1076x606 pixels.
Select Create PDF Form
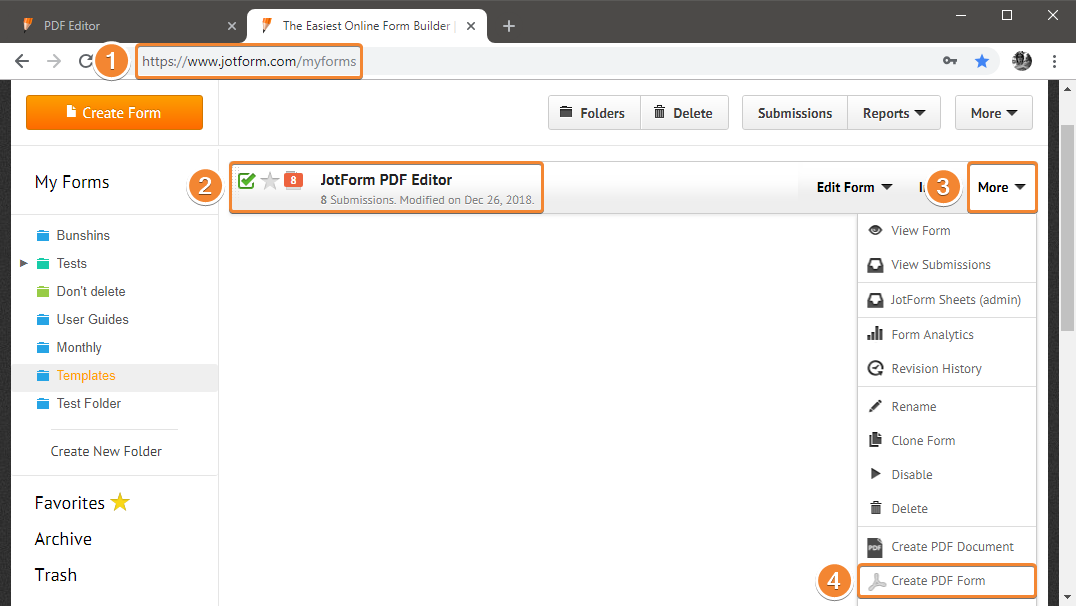(x=947, y=581)
